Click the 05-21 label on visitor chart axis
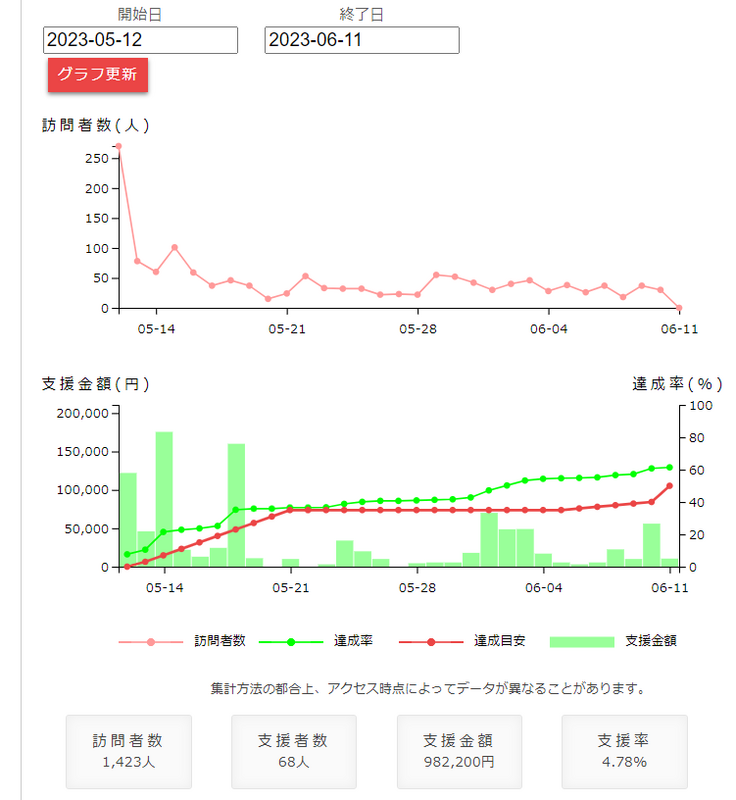 287,328
